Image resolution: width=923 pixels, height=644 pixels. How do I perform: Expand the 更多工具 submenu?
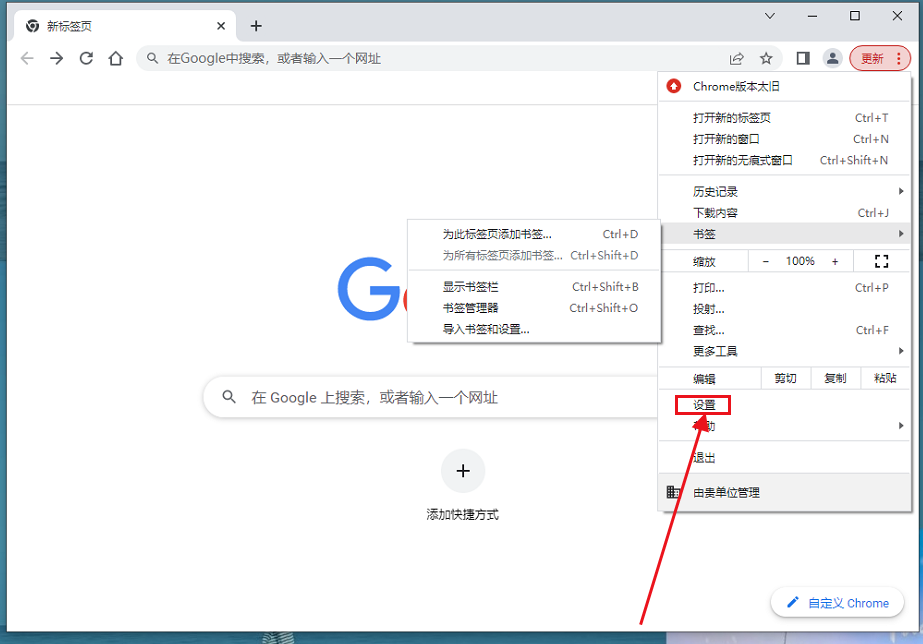pos(784,351)
